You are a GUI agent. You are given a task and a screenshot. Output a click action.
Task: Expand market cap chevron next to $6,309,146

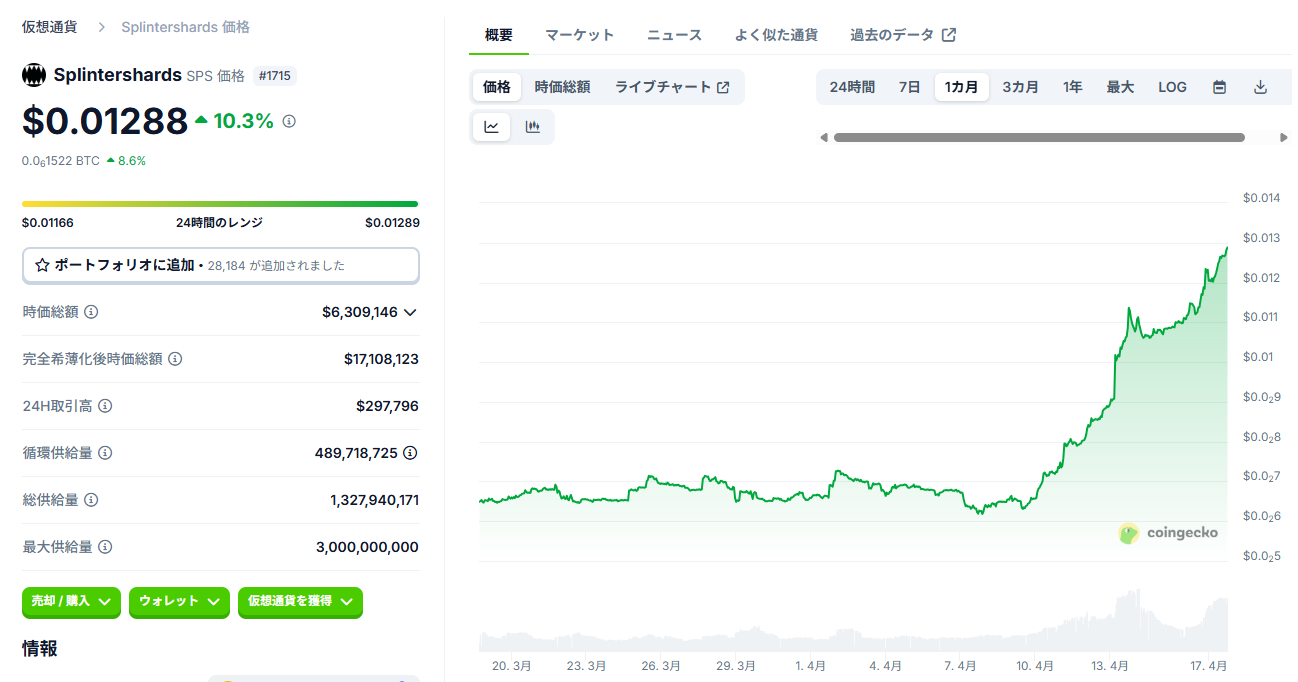click(x=409, y=312)
